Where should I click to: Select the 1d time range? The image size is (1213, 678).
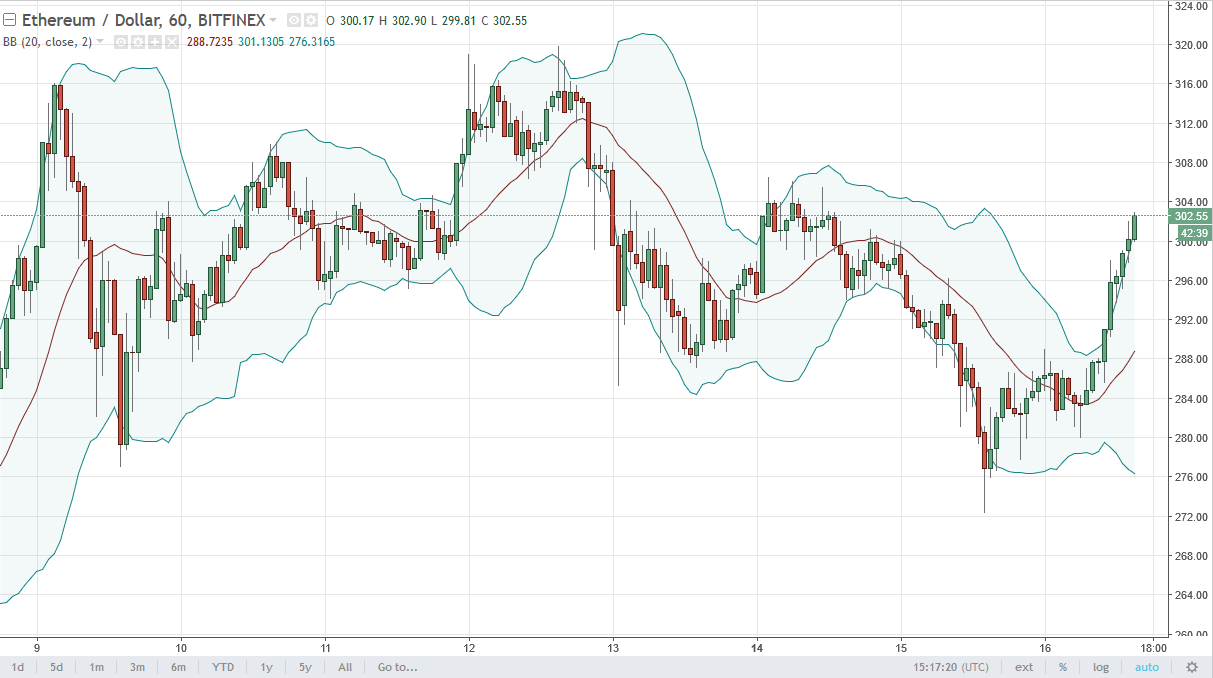click(18, 667)
